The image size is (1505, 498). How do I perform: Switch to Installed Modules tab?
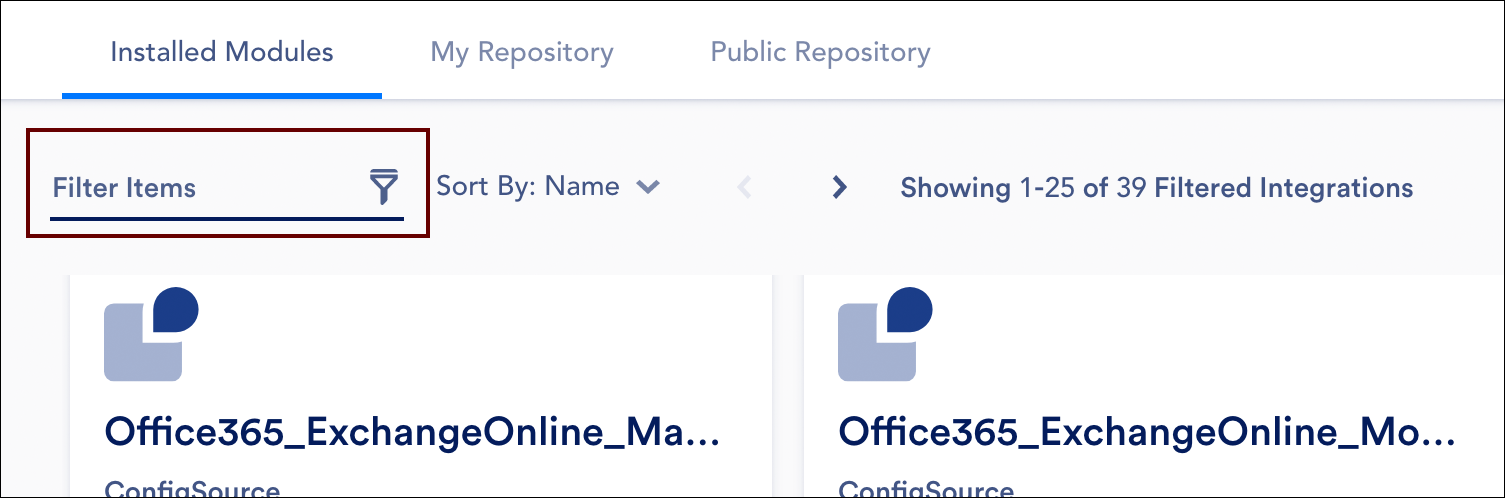[222, 52]
